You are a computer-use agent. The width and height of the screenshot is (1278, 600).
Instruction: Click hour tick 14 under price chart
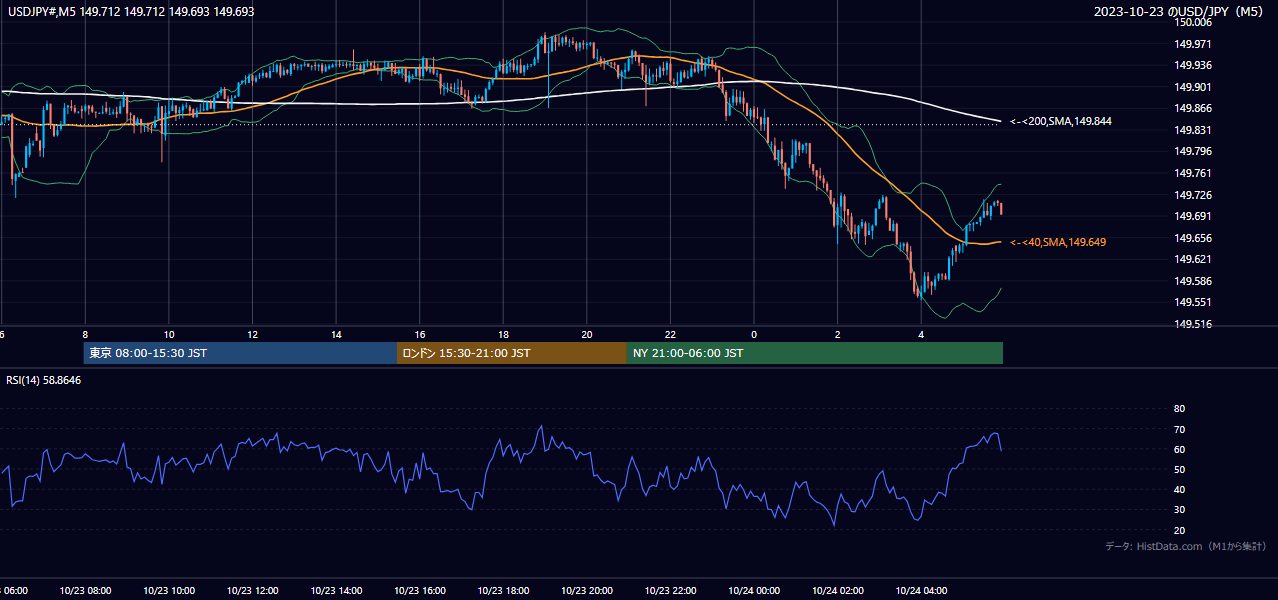coord(337,335)
